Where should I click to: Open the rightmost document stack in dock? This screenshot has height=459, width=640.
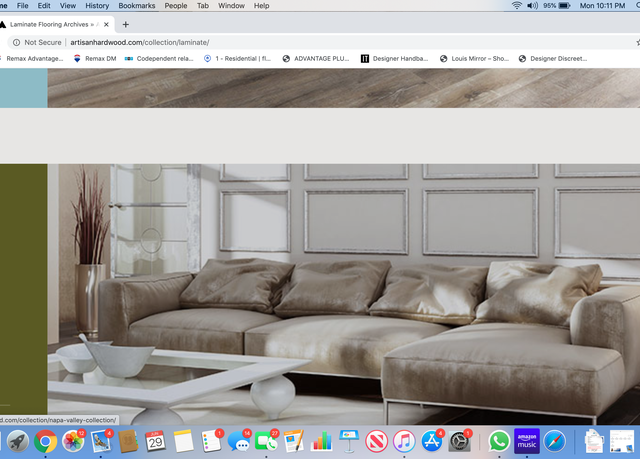click(622, 441)
